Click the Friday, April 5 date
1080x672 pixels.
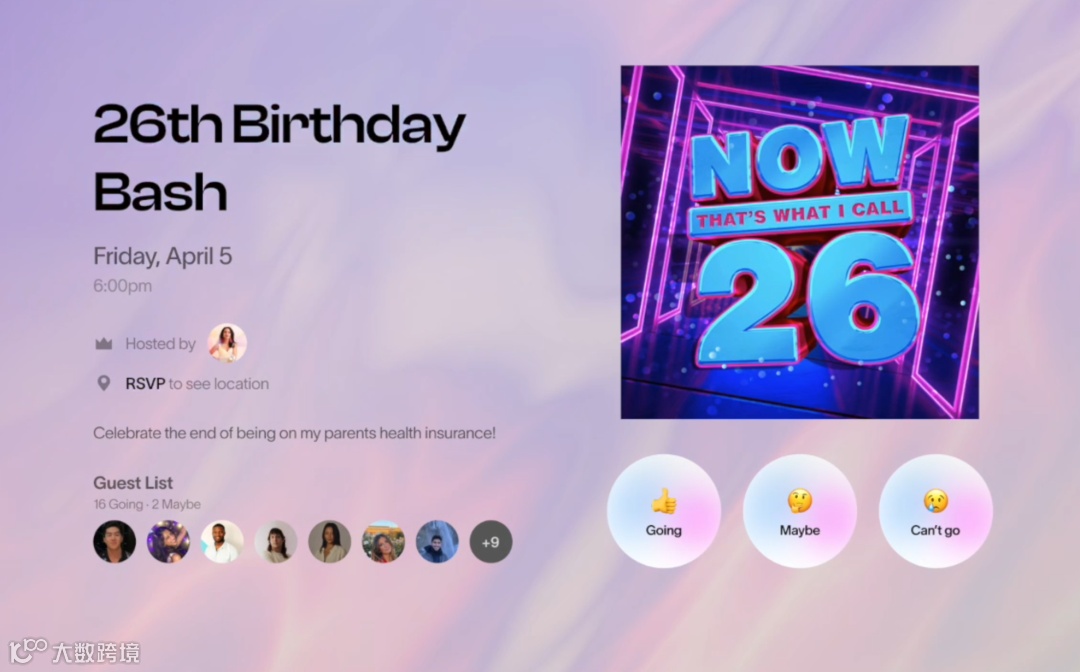(x=163, y=256)
